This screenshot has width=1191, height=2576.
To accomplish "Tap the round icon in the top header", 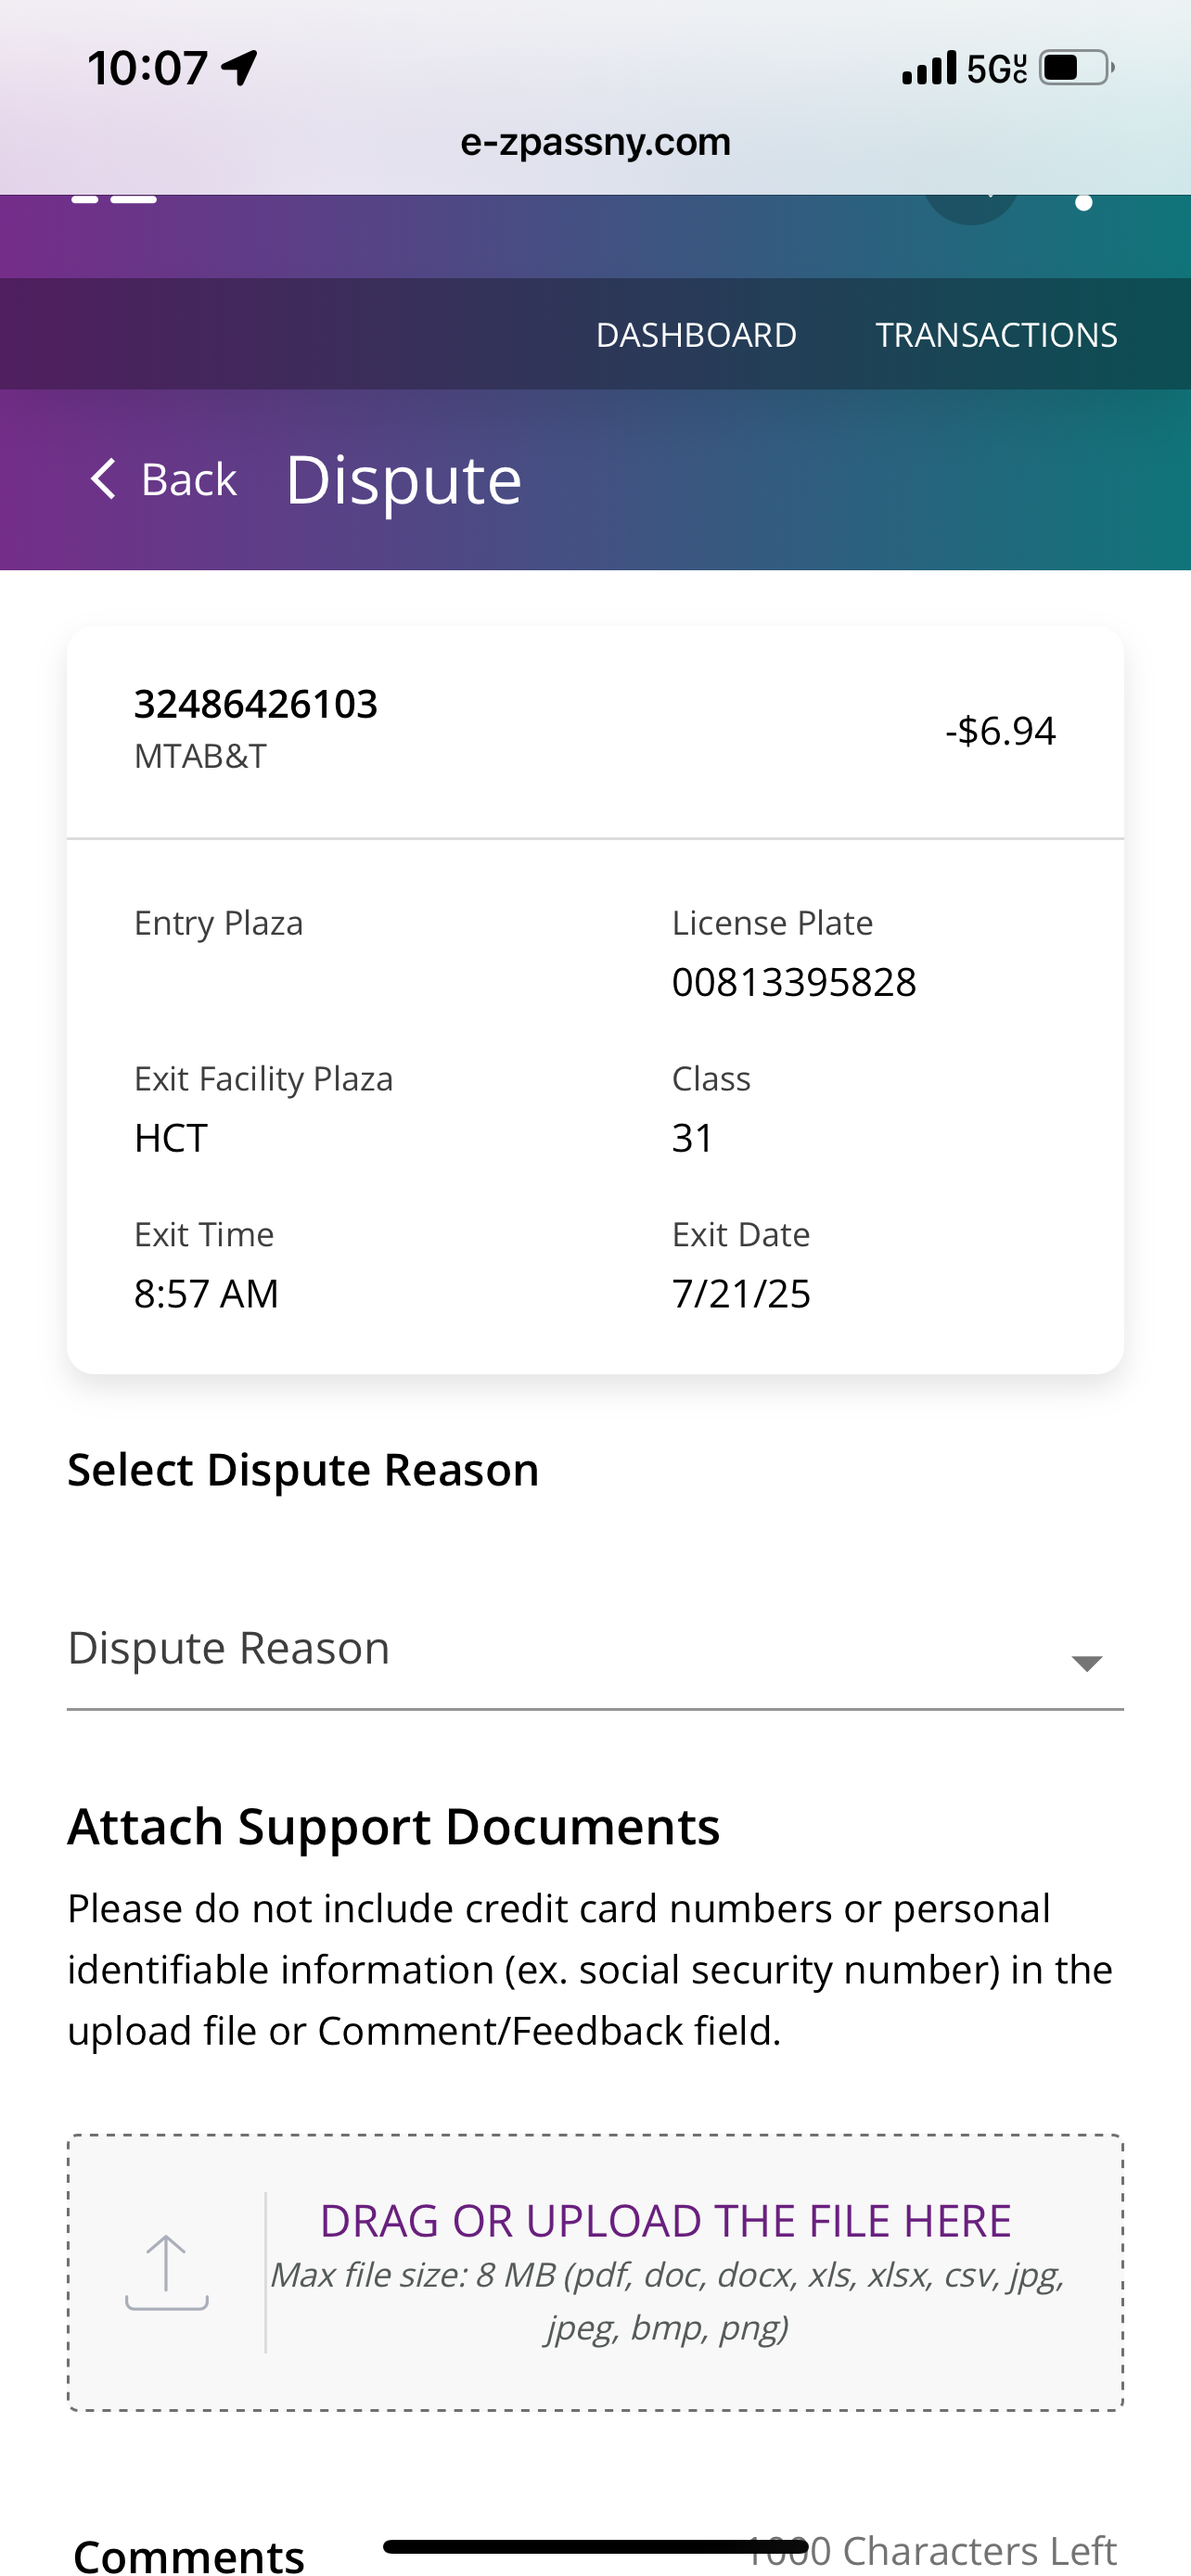I will point(971,203).
